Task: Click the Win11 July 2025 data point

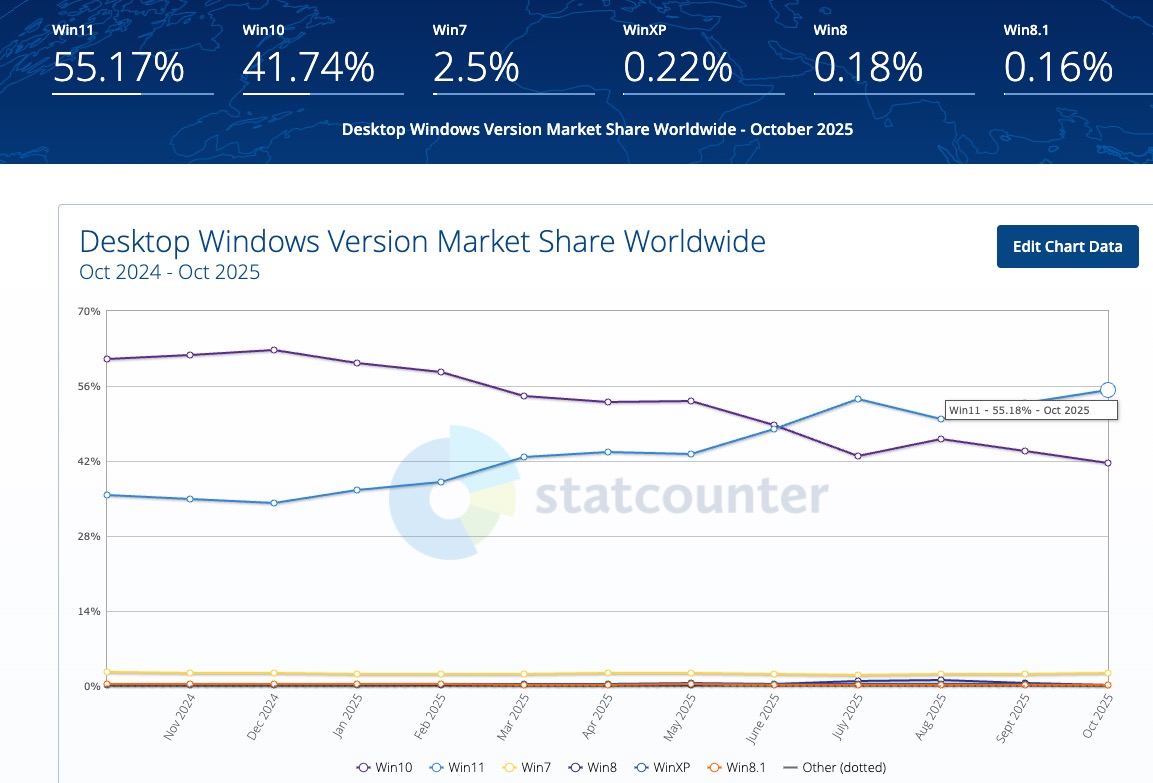Action: click(858, 399)
